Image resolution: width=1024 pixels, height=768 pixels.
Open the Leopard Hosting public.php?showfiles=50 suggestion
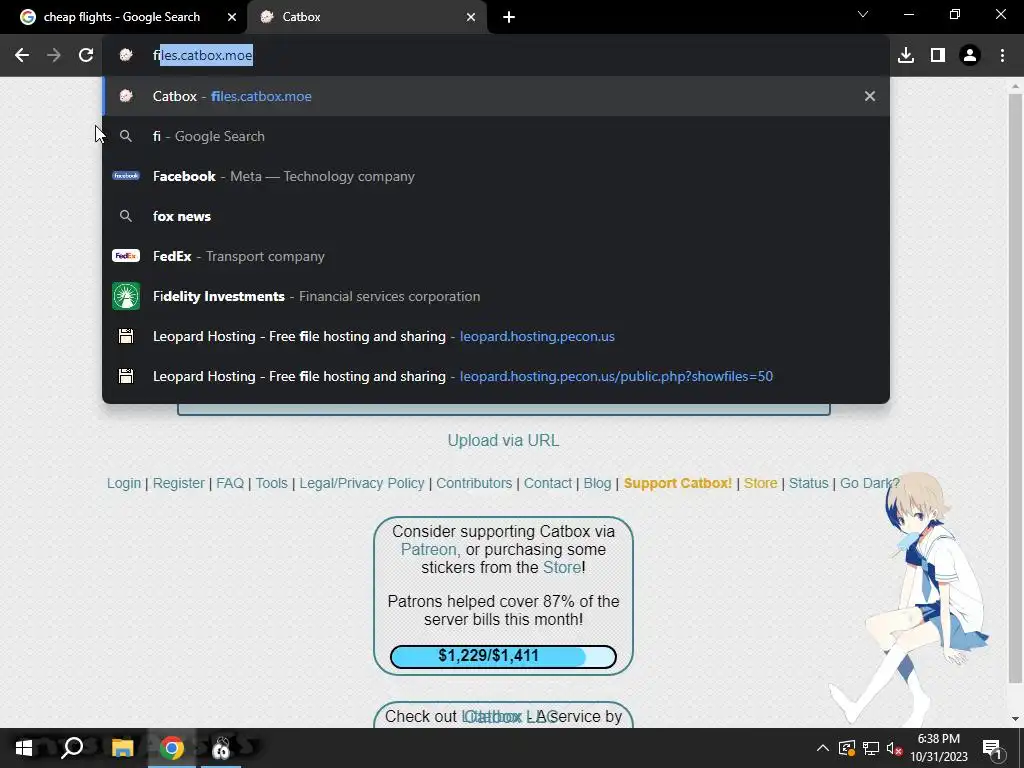(x=496, y=376)
